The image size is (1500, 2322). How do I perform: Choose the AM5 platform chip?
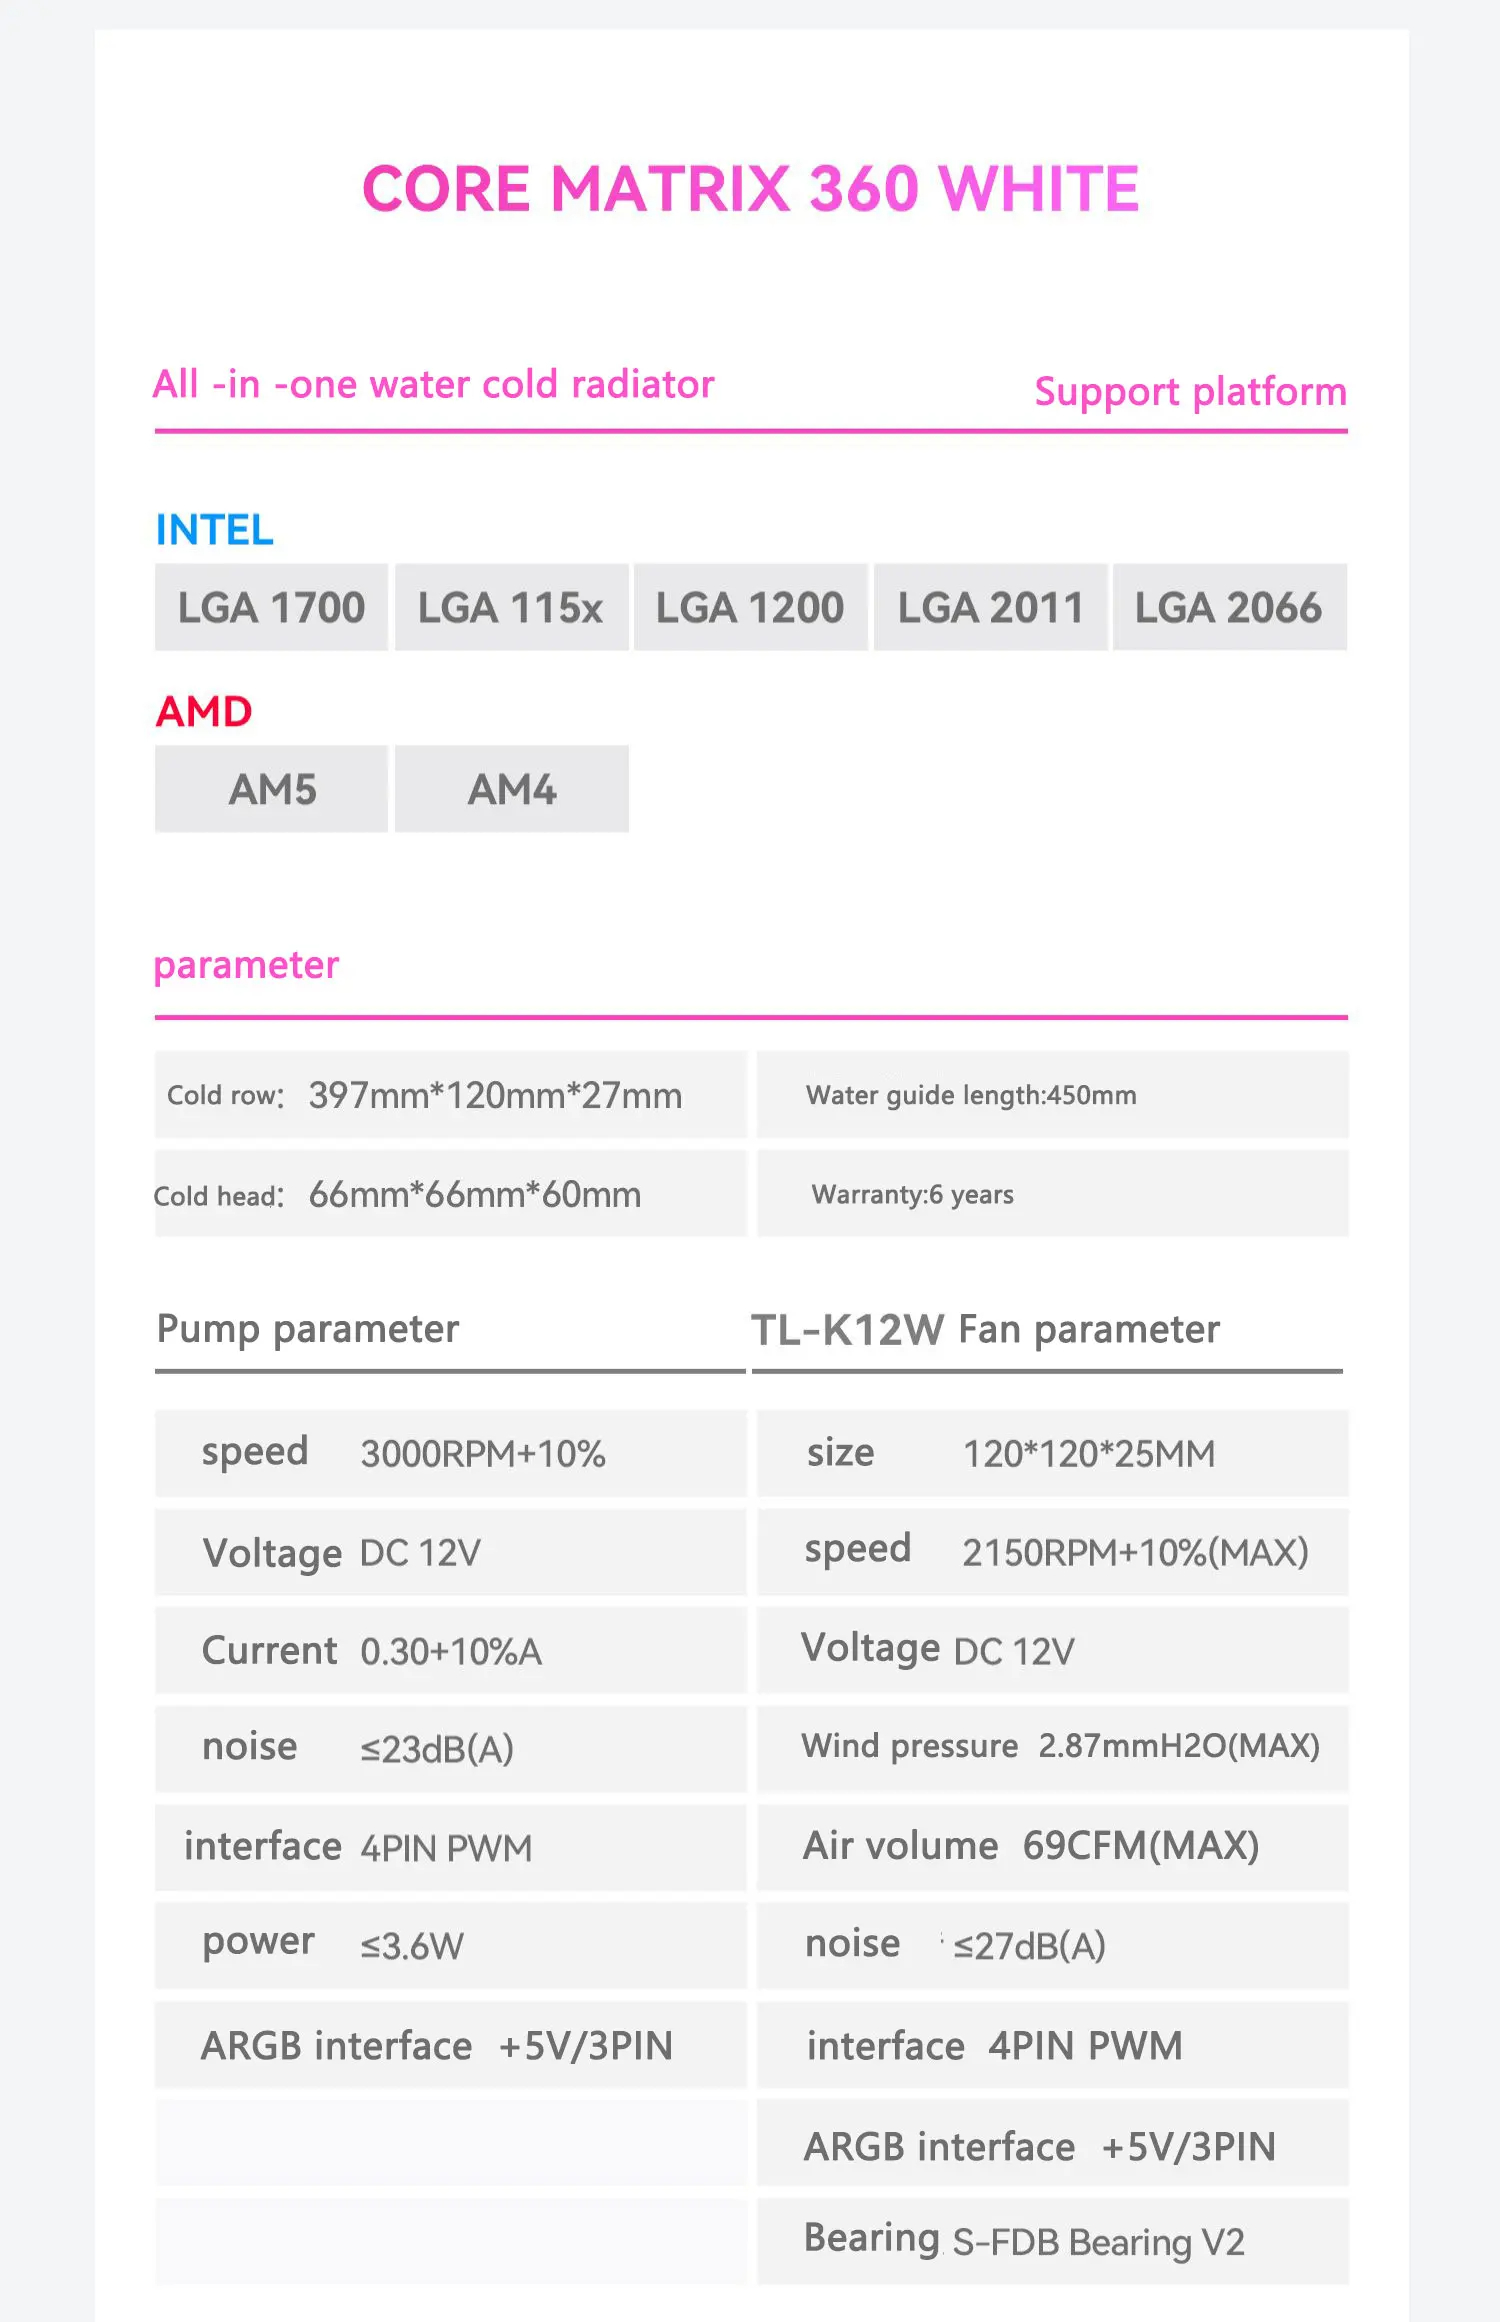pyautogui.click(x=271, y=789)
